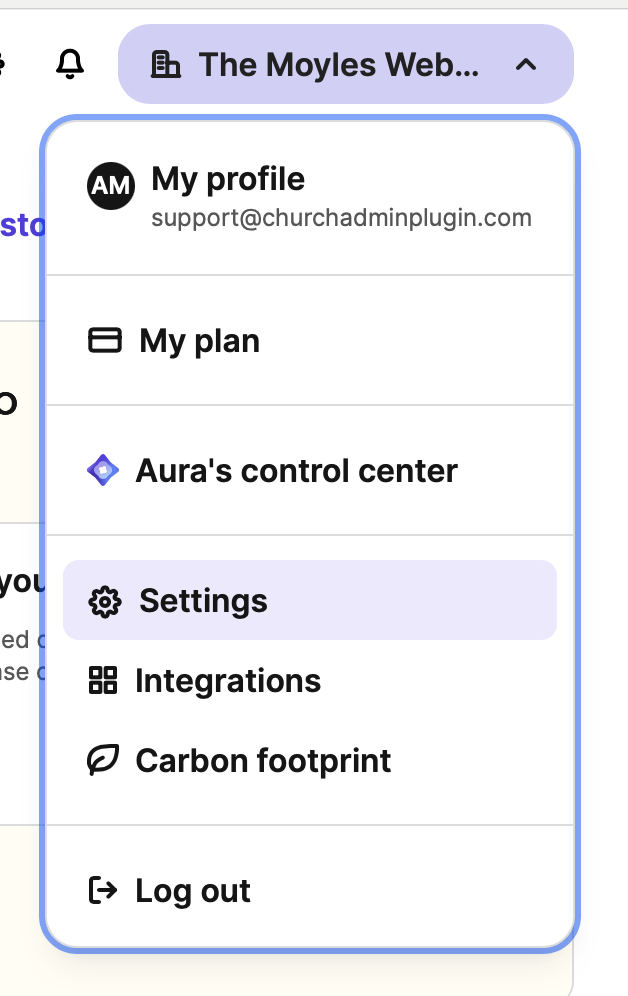Click the building icon beside The Moyles Web

point(165,65)
